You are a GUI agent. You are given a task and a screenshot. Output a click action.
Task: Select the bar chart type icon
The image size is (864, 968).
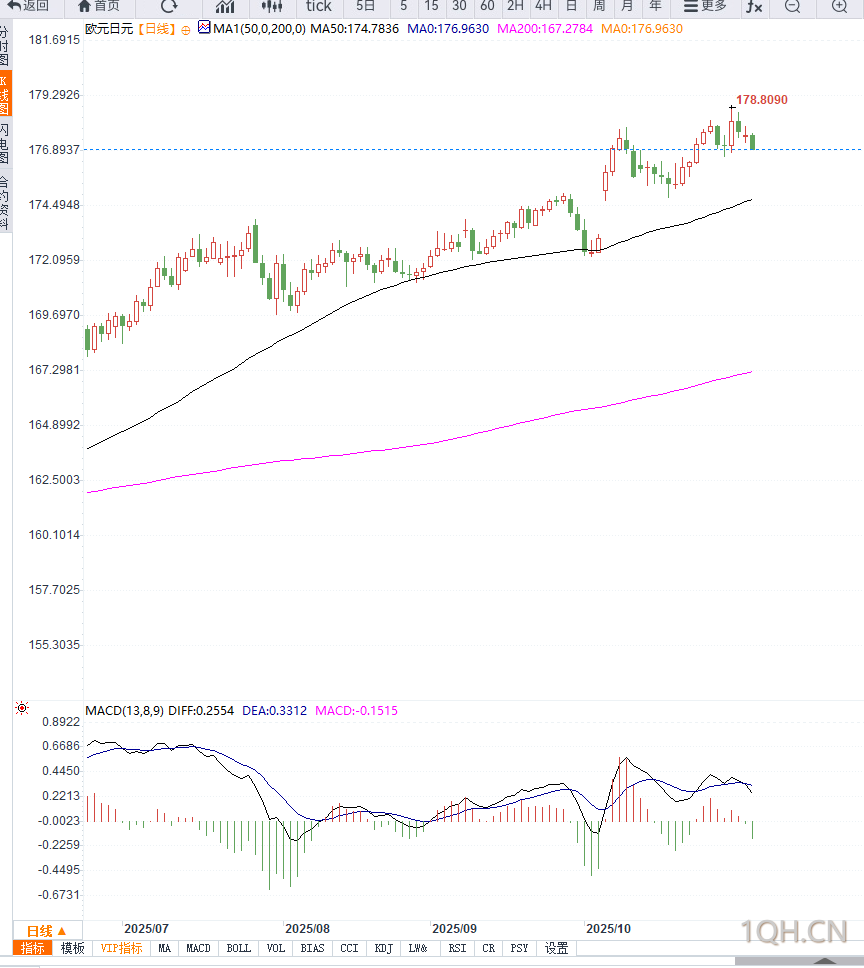pyautogui.click(x=225, y=6)
